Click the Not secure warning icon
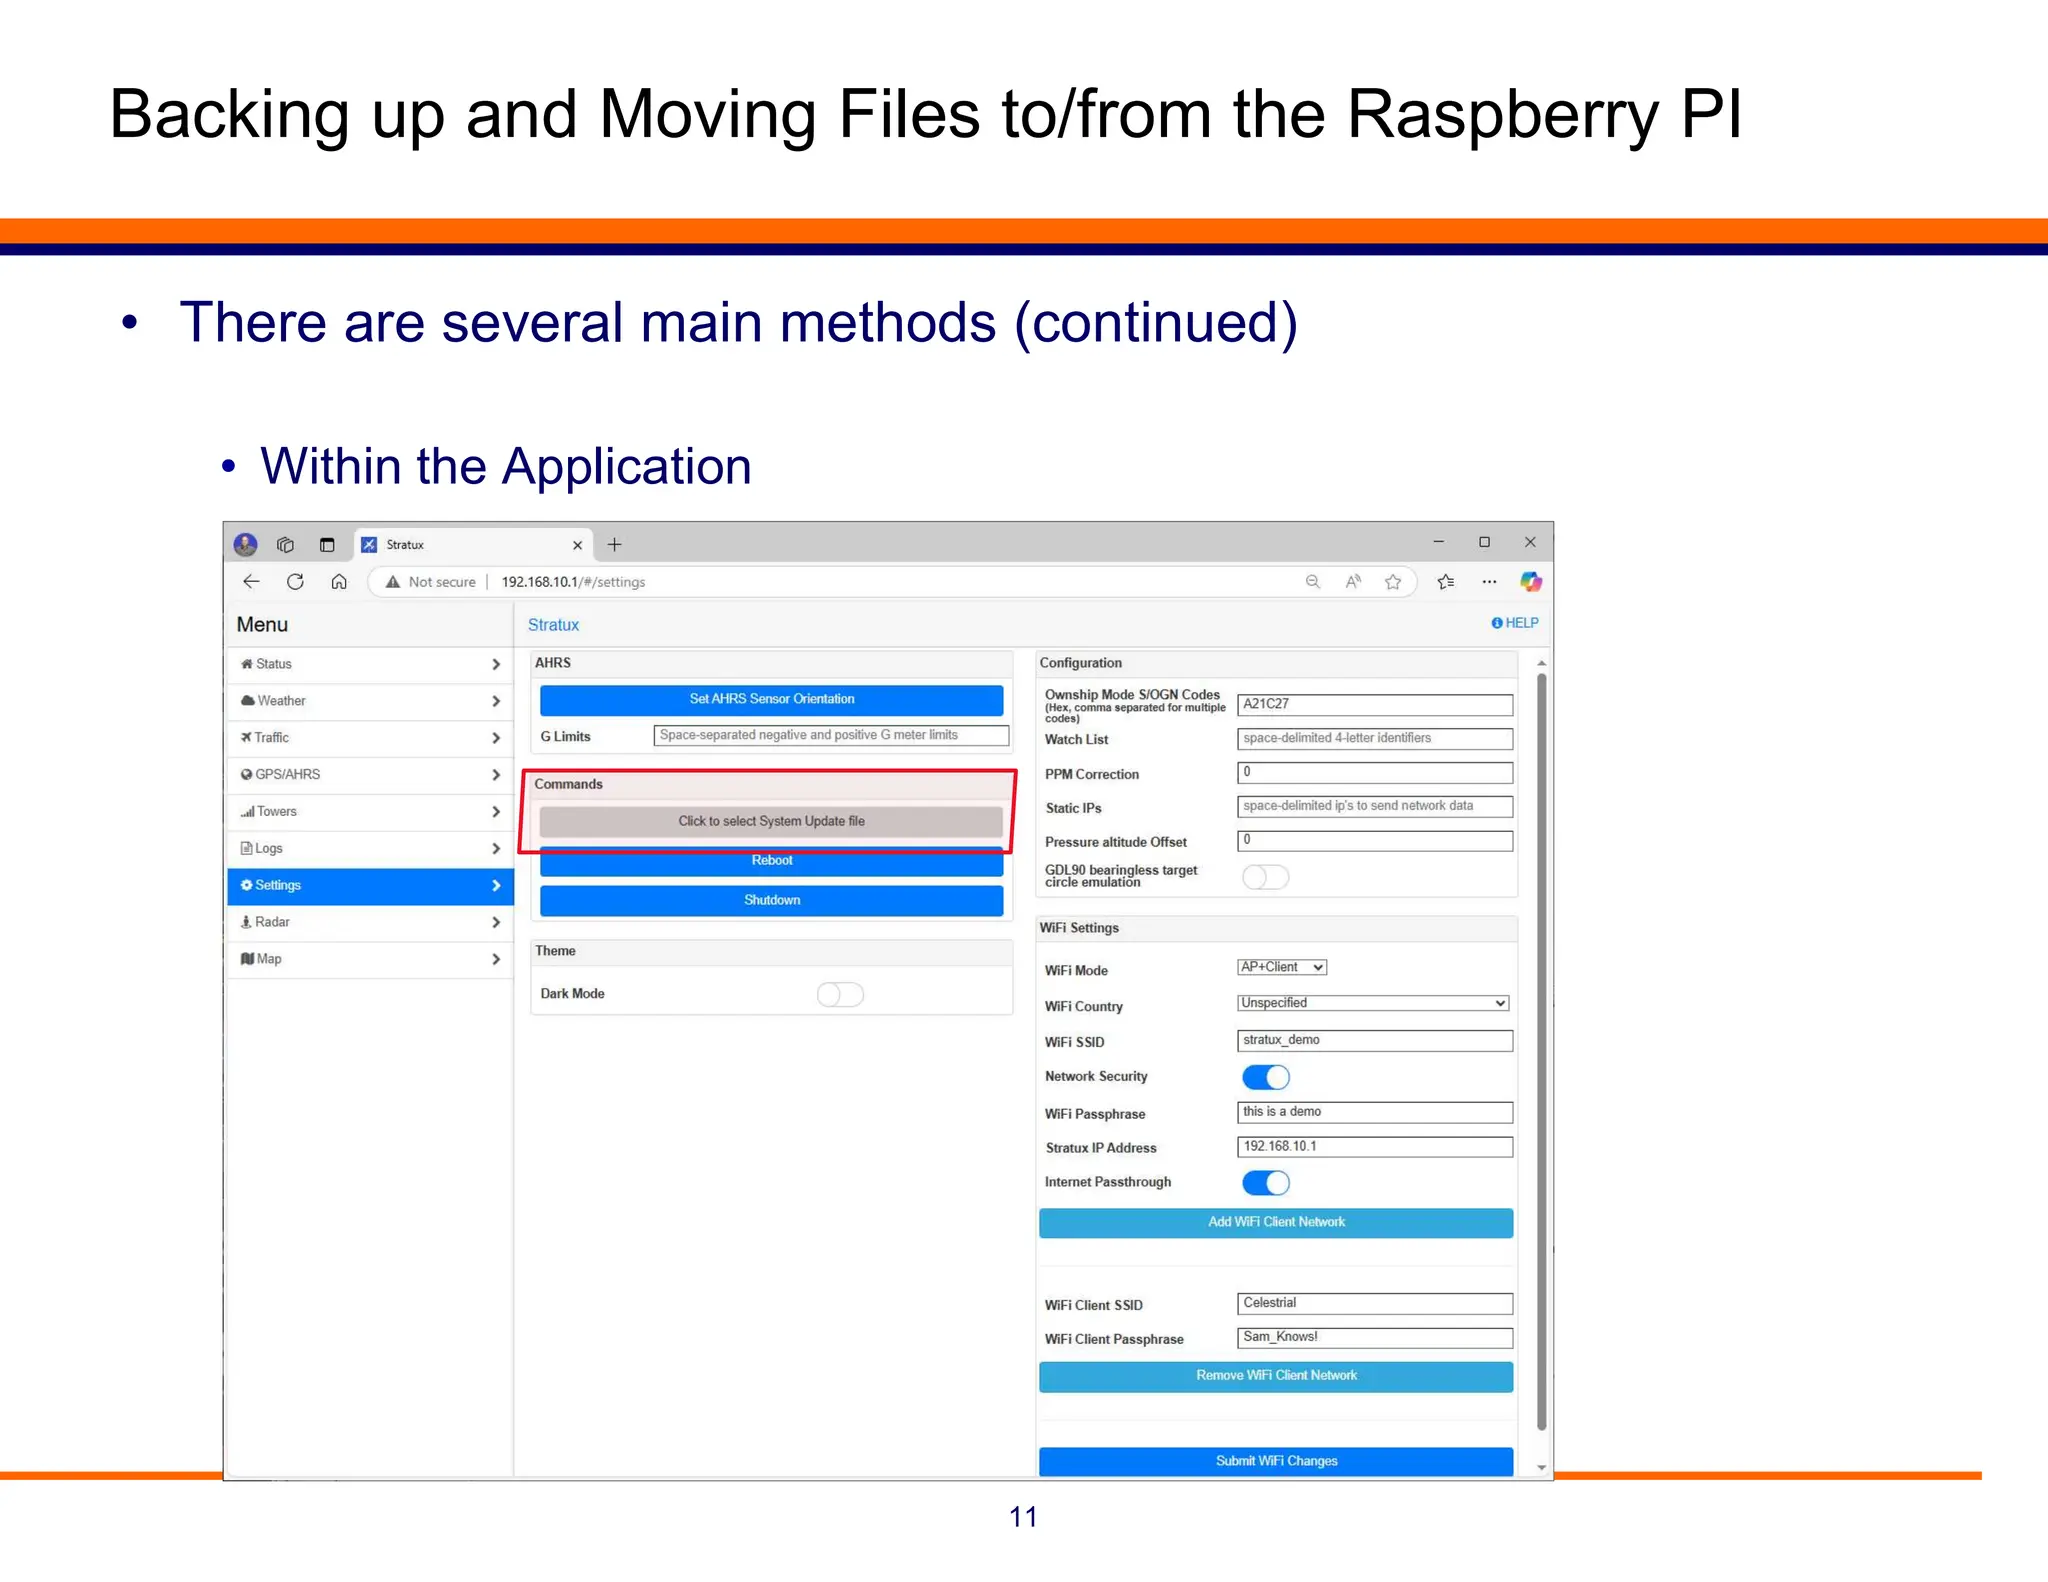 pos(393,582)
